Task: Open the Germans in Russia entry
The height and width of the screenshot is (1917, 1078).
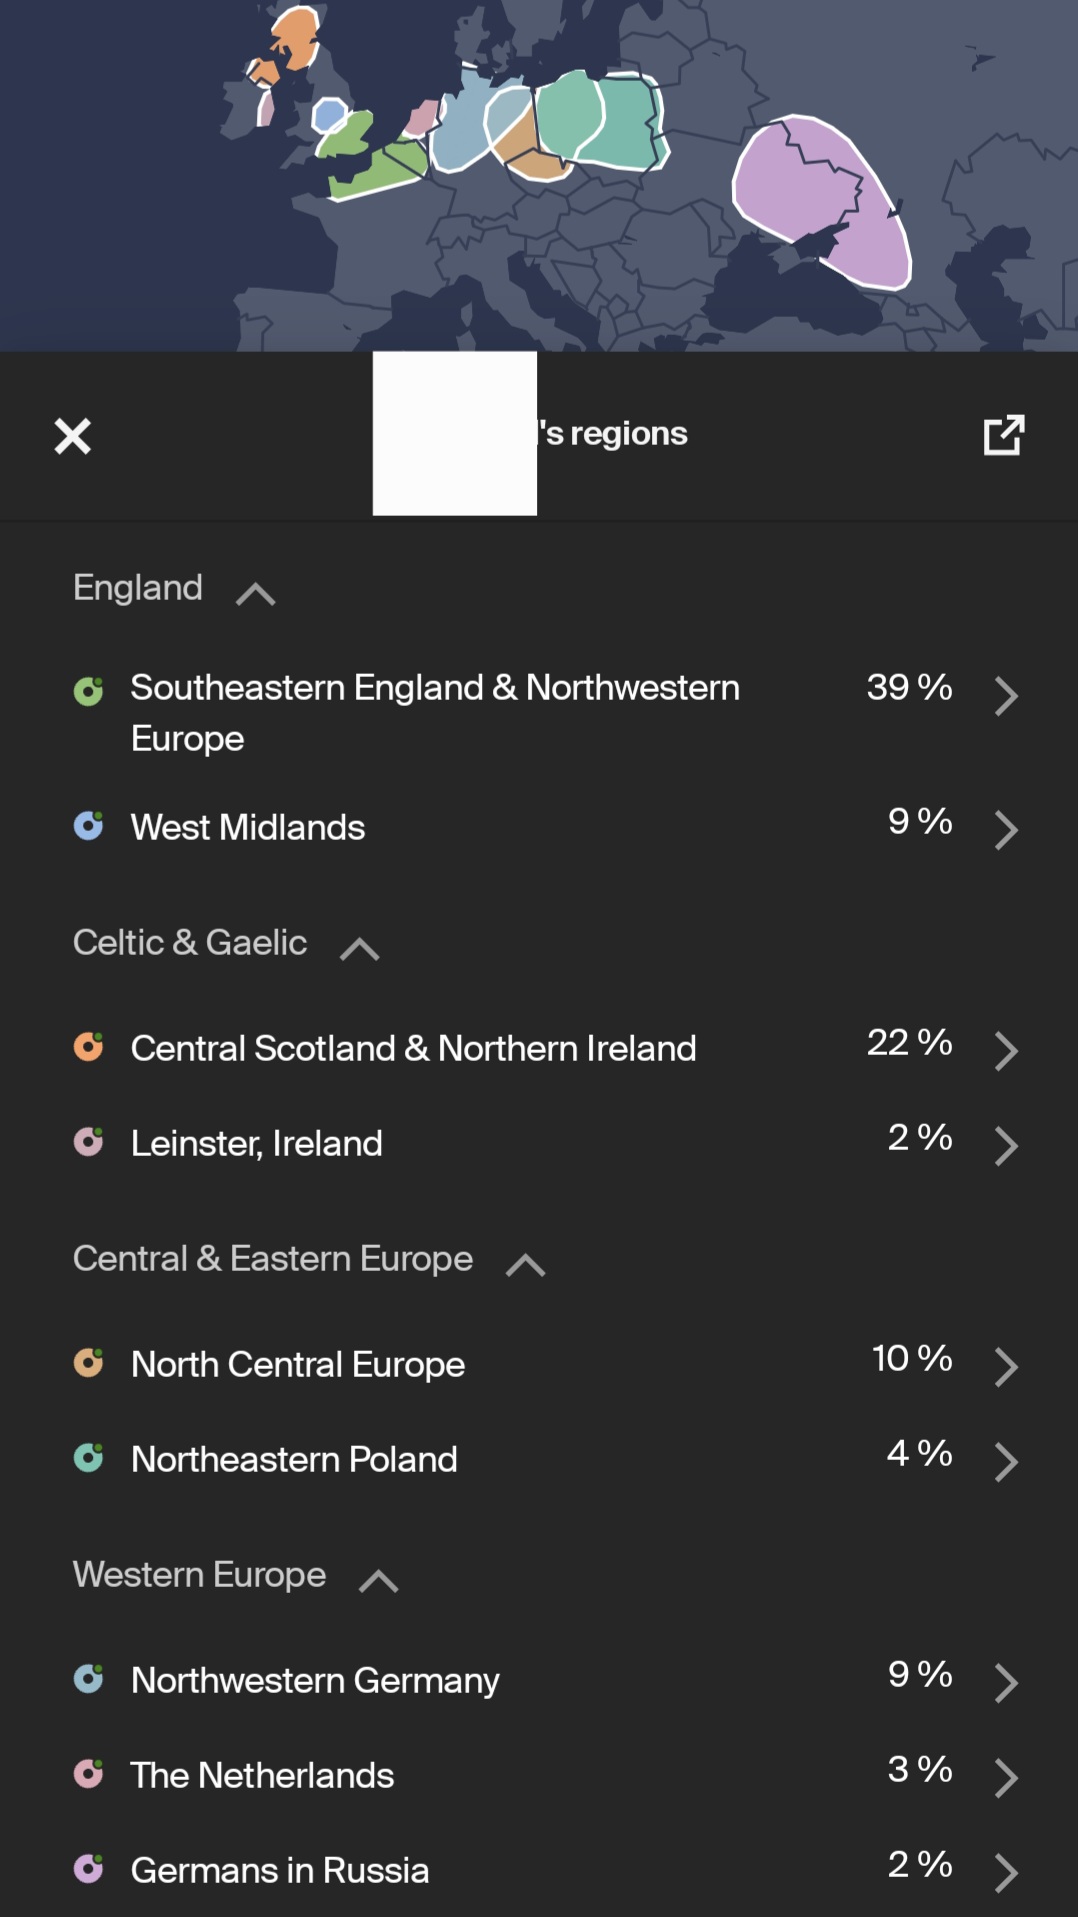Action: pos(280,1870)
